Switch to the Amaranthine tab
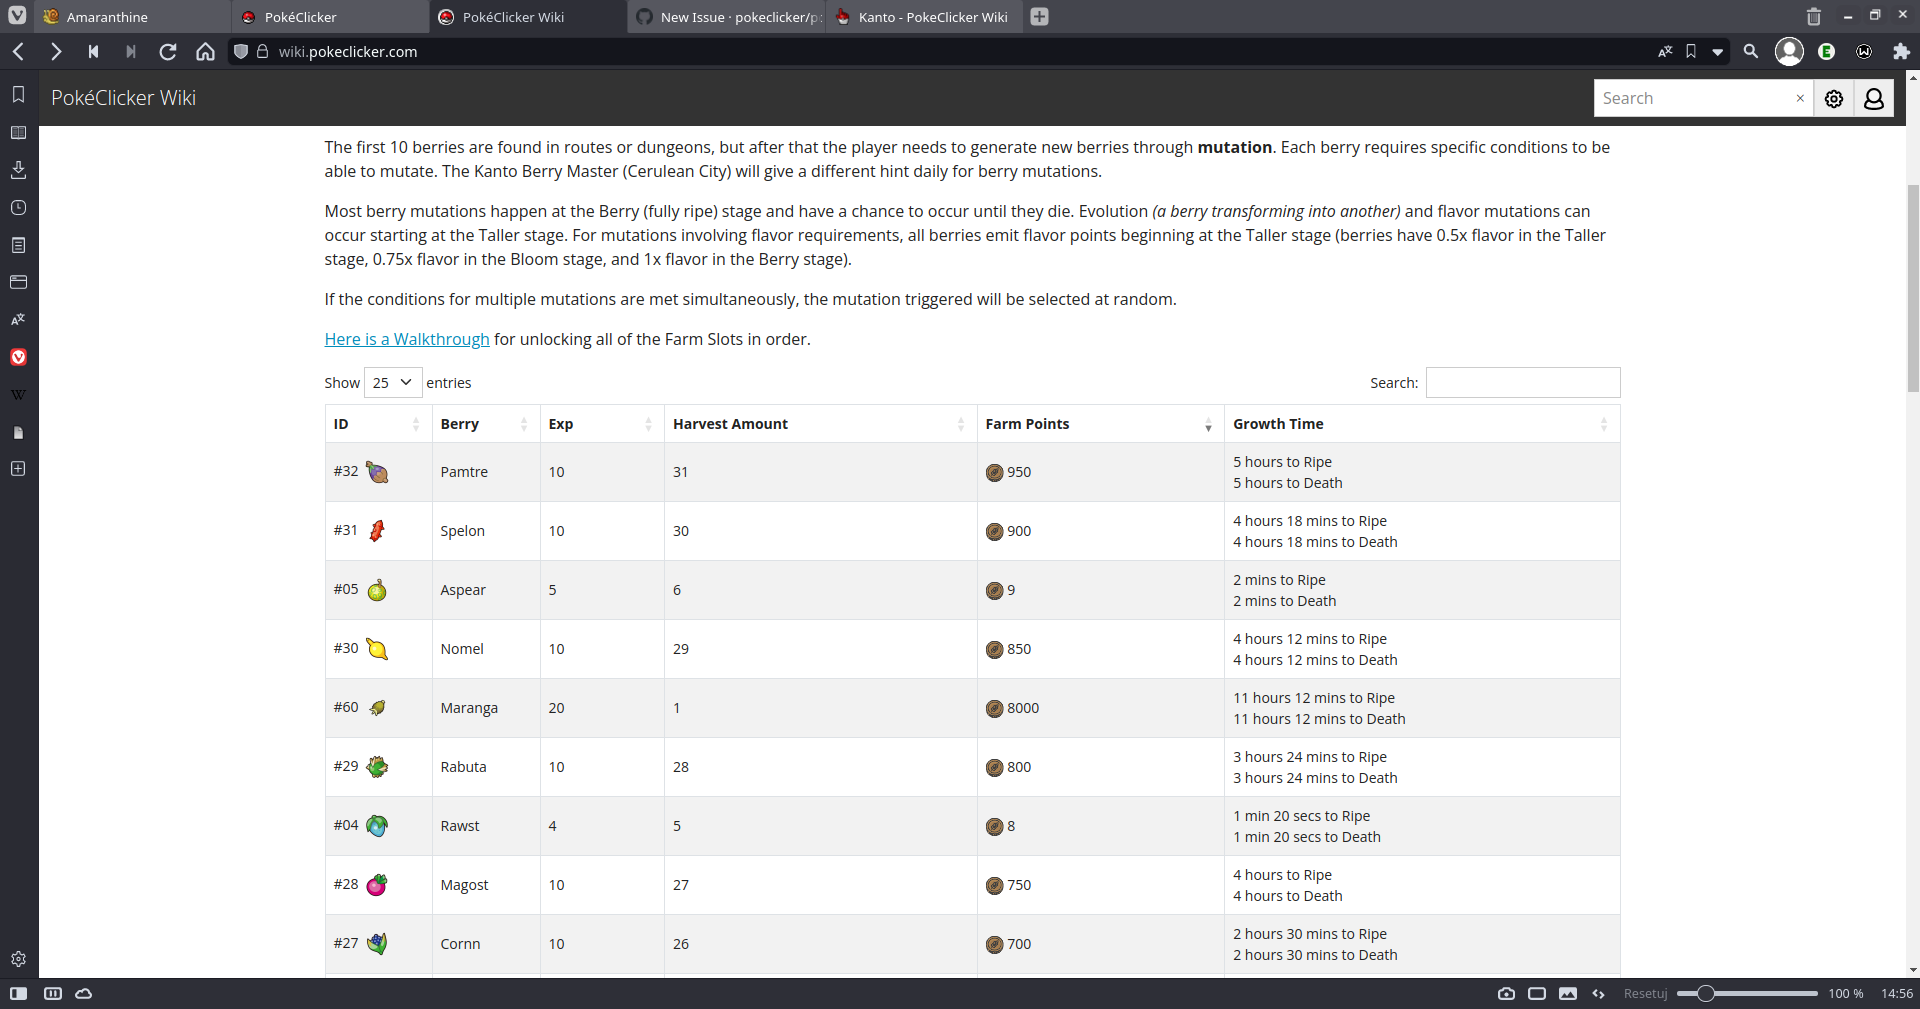Image resolution: width=1920 pixels, height=1009 pixels. tap(130, 16)
